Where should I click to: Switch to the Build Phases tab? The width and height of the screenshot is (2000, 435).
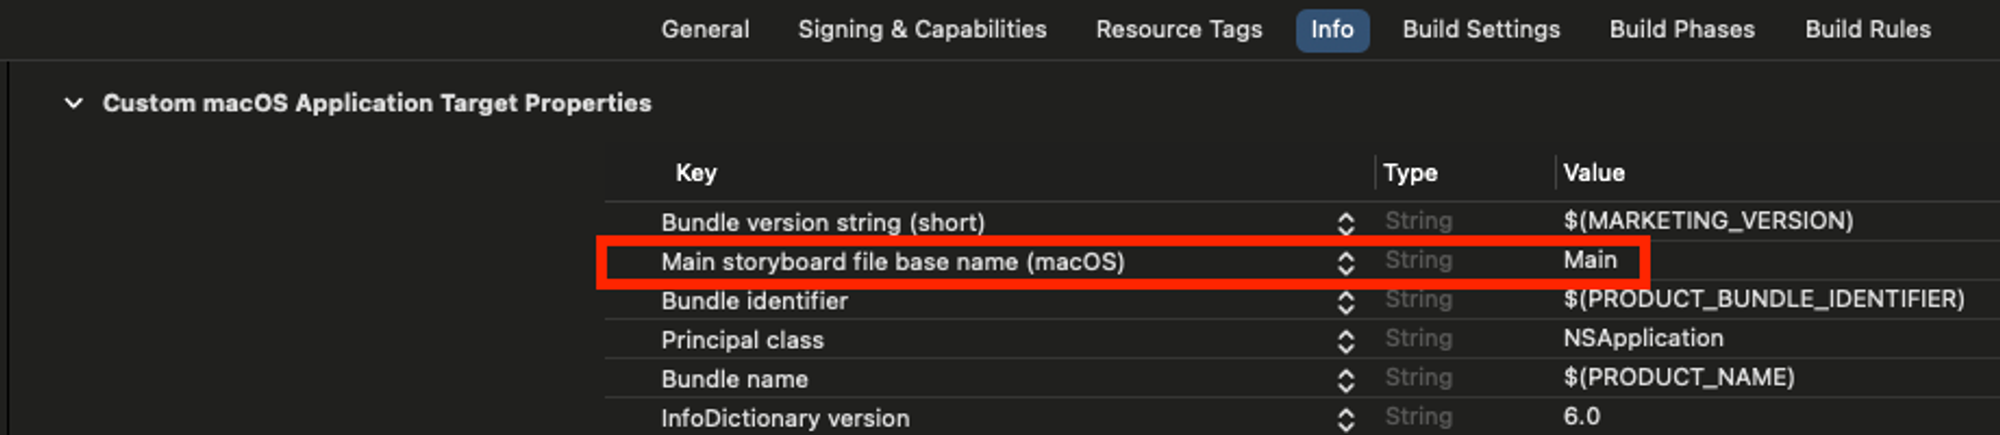point(1682,29)
